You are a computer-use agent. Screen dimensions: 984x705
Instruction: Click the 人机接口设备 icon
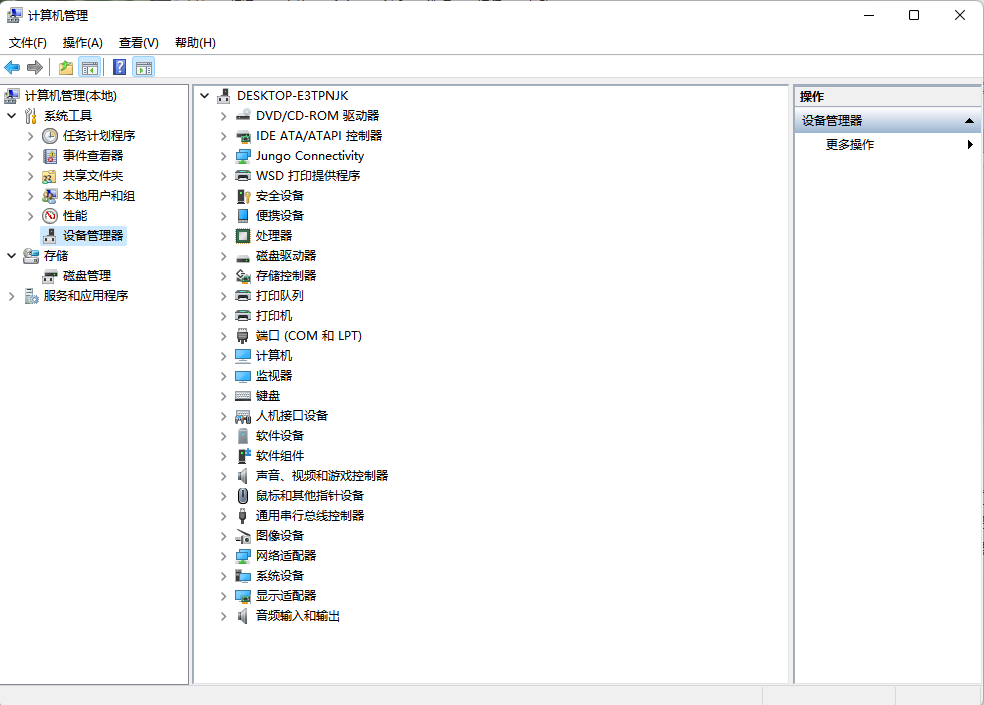pyautogui.click(x=243, y=416)
